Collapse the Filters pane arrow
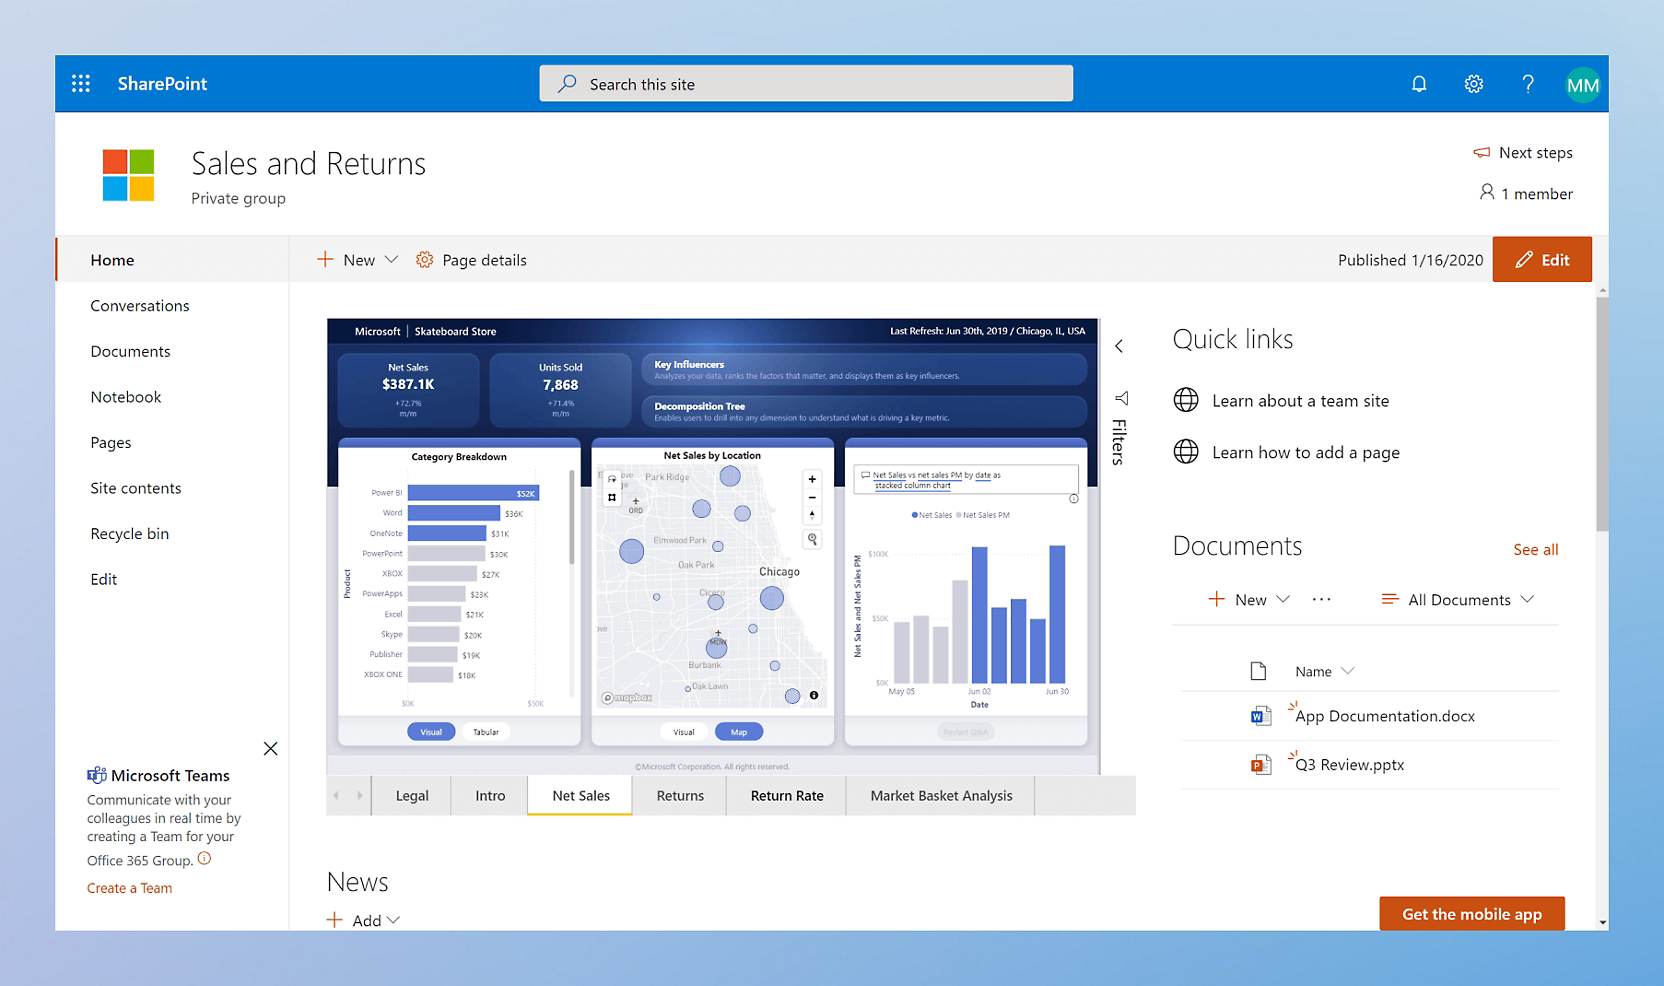Image resolution: width=1664 pixels, height=986 pixels. [x=1119, y=346]
